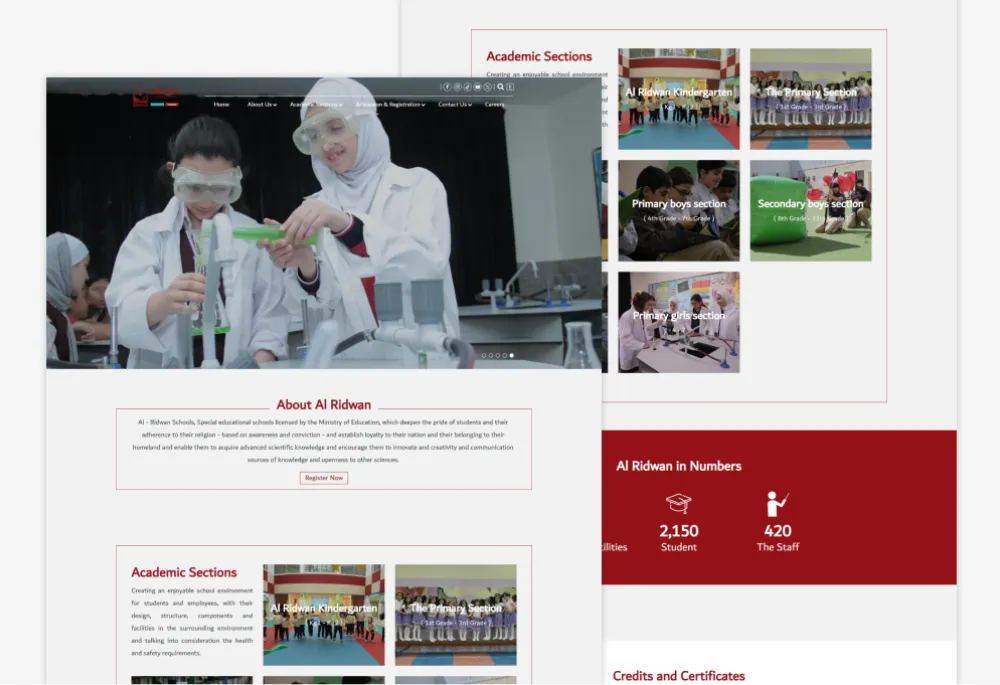Screen dimensions: 1000x685
Task: Open the Instagram social icon in header
Action: pos(457,87)
